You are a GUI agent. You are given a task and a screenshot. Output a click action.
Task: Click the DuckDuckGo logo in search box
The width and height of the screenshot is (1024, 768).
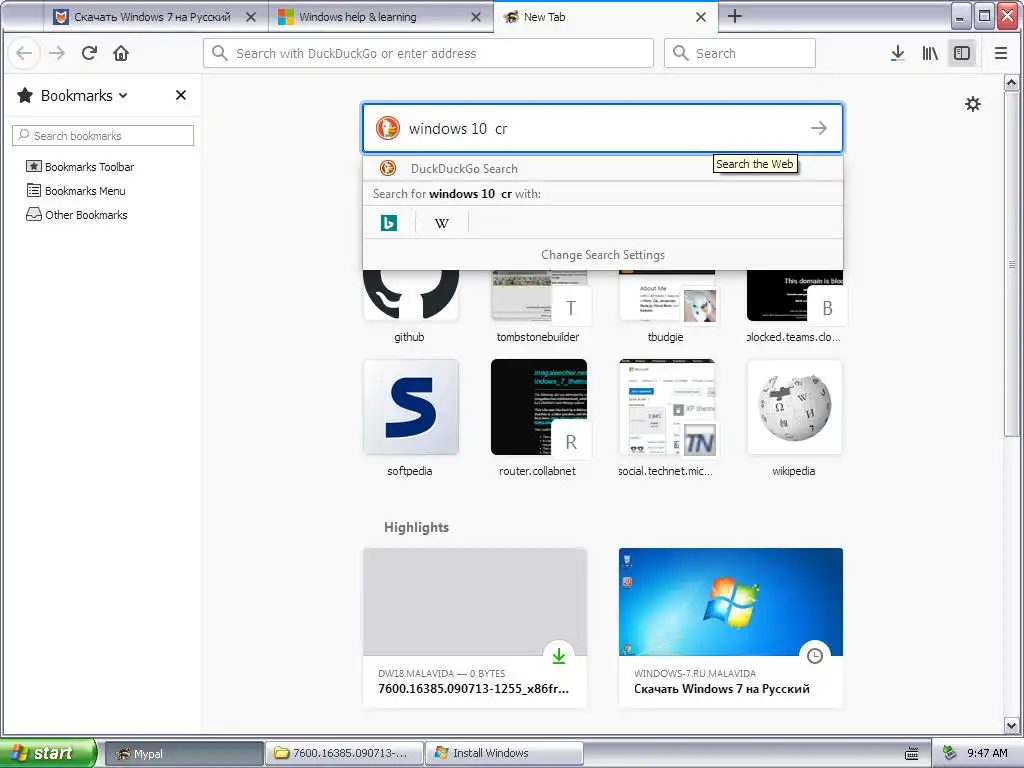point(387,128)
